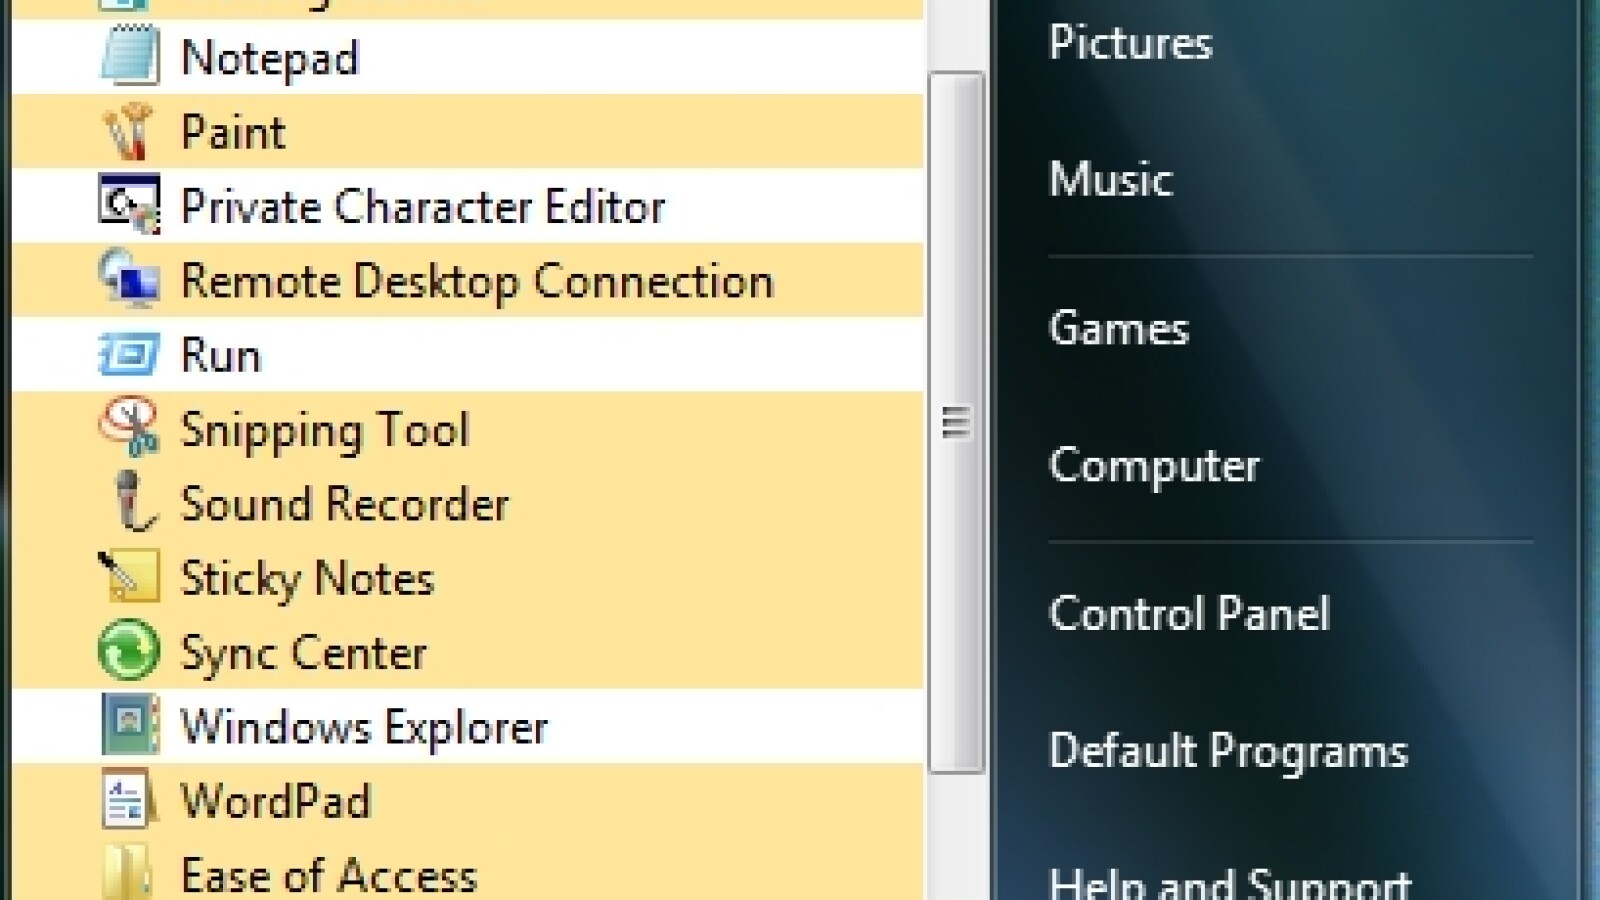Launch Remote Desktop Connection icon
The height and width of the screenshot is (900, 1600).
(129, 279)
